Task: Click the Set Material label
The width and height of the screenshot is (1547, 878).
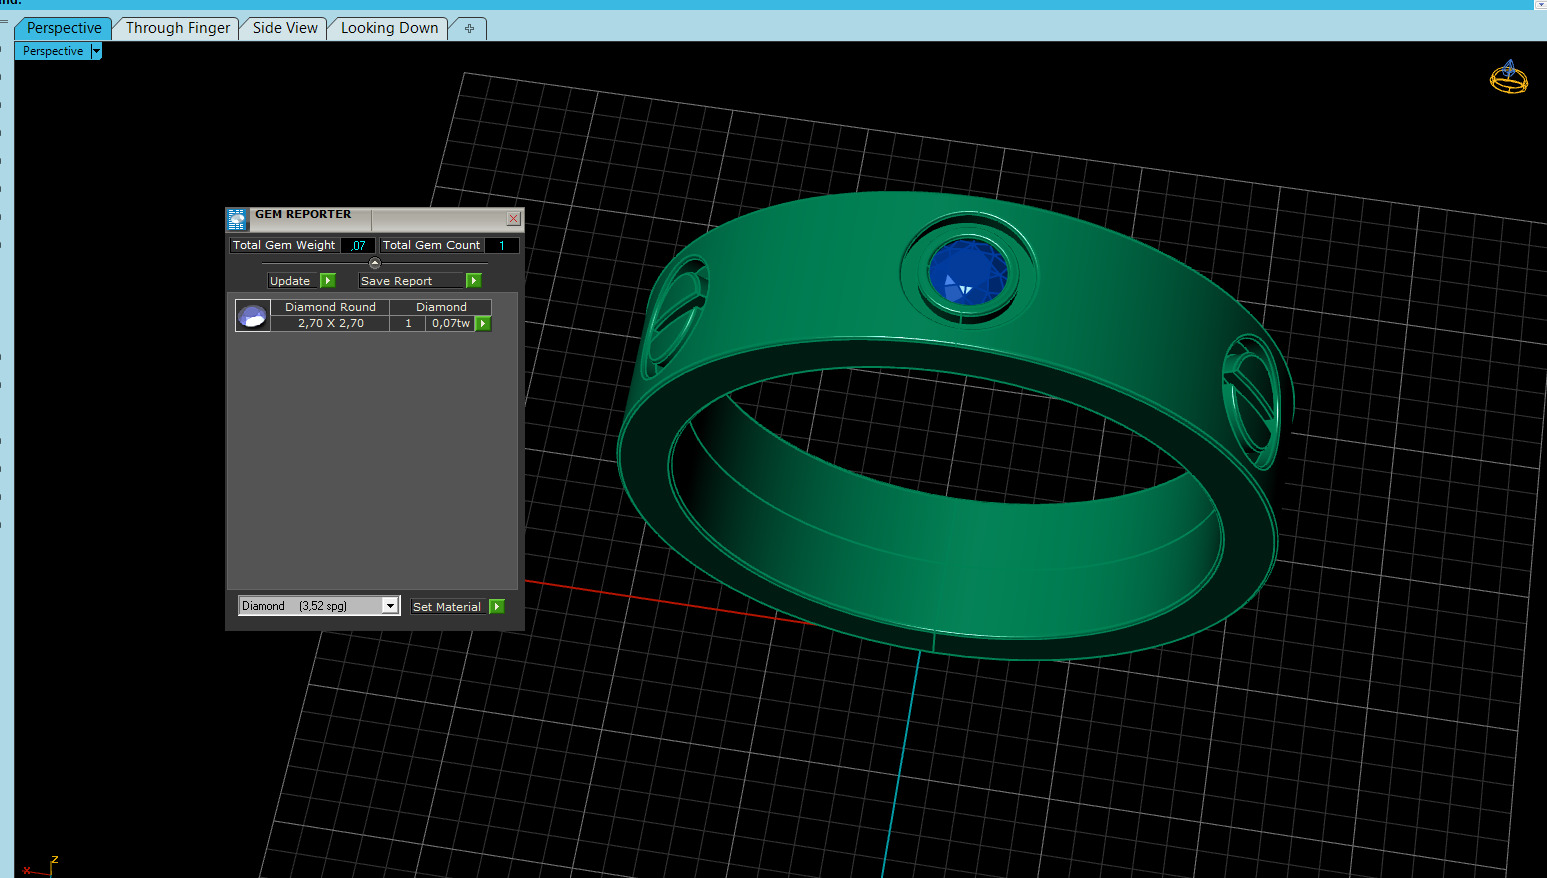Action: pos(448,607)
